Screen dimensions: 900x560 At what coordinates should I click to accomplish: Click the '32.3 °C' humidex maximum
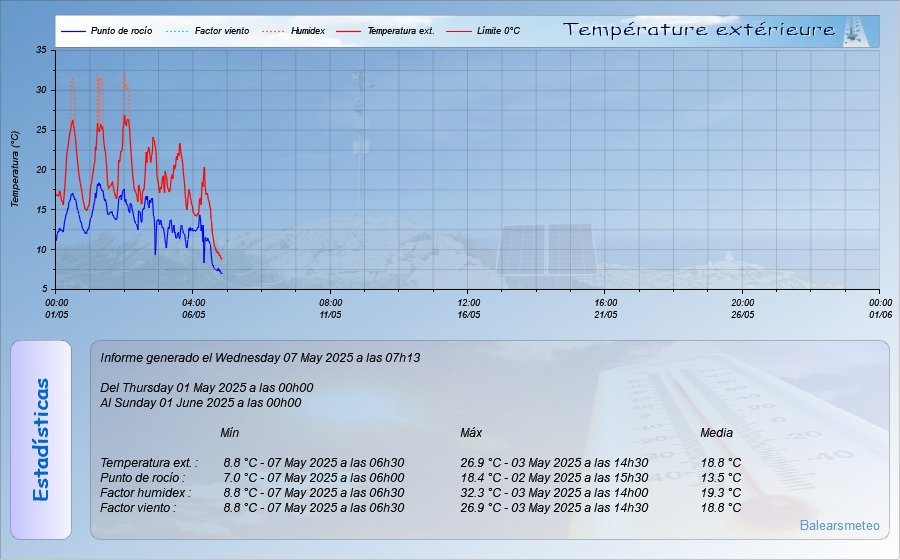(x=554, y=492)
